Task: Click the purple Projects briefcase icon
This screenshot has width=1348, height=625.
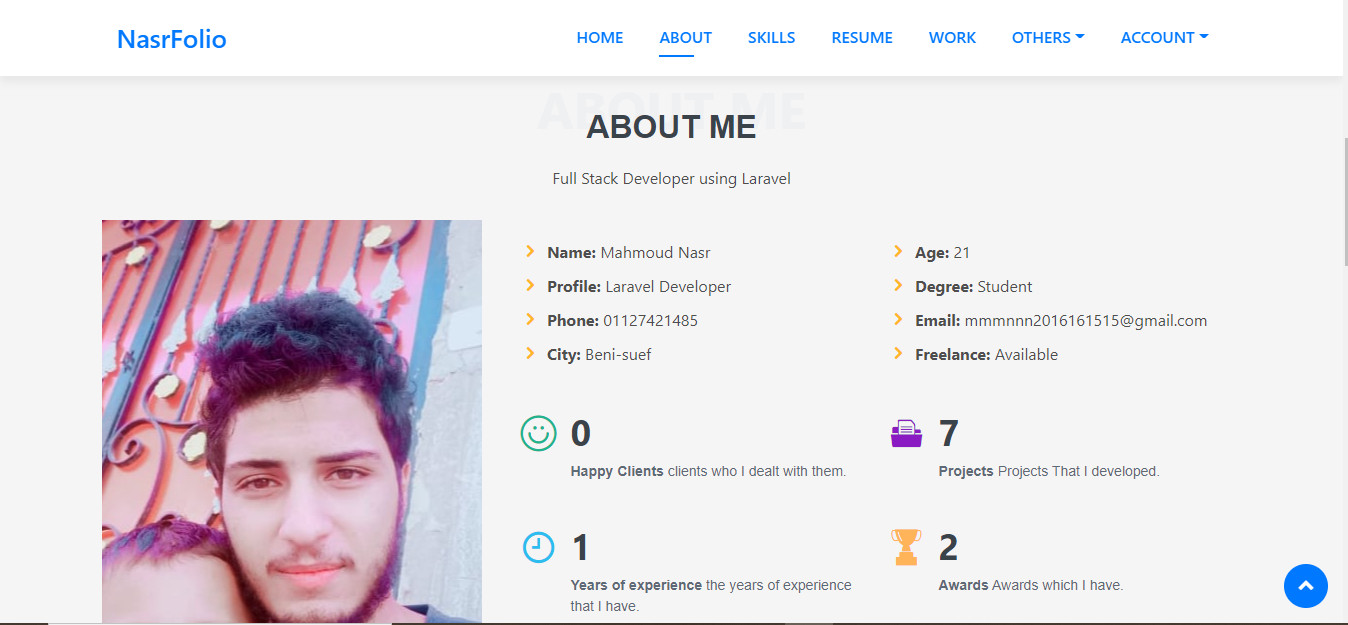Action: coord(906,433)
